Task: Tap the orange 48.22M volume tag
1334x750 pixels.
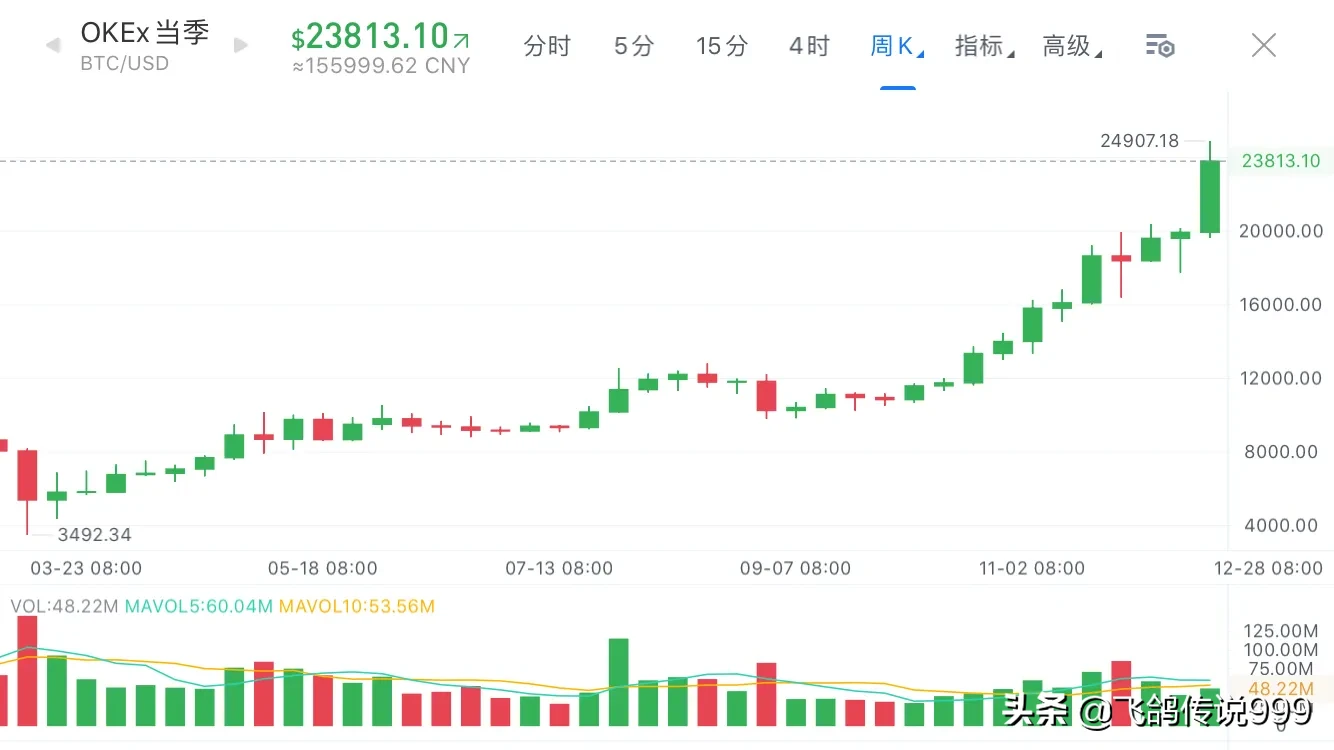Action: click(x=1283, y=688)
